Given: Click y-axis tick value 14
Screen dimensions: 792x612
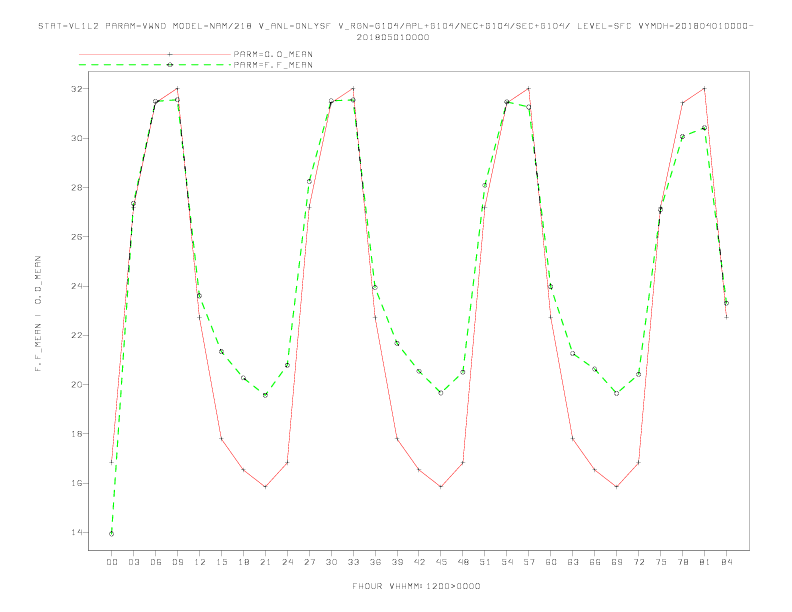Looking at the screenshot, I should (76, 533).
